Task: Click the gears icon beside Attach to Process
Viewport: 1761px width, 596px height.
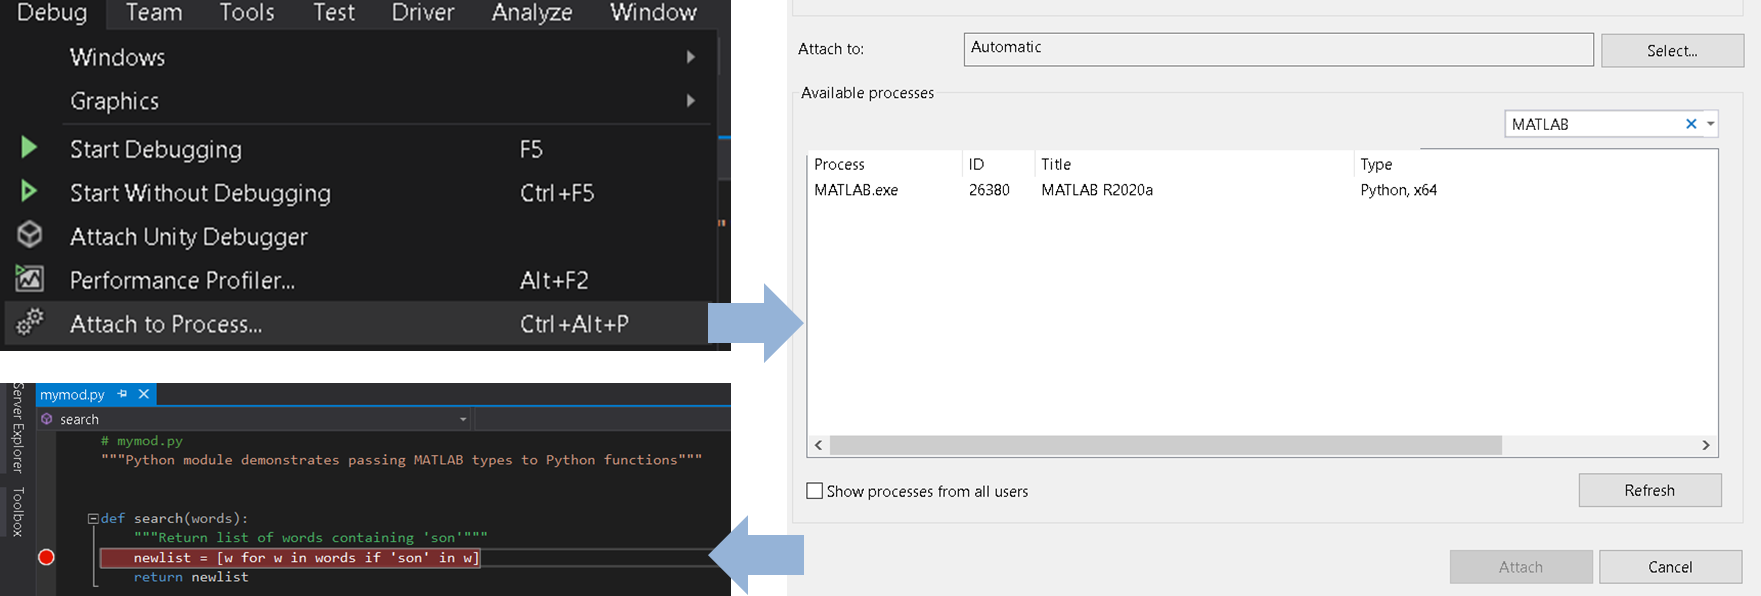Action: pos(30,322)
